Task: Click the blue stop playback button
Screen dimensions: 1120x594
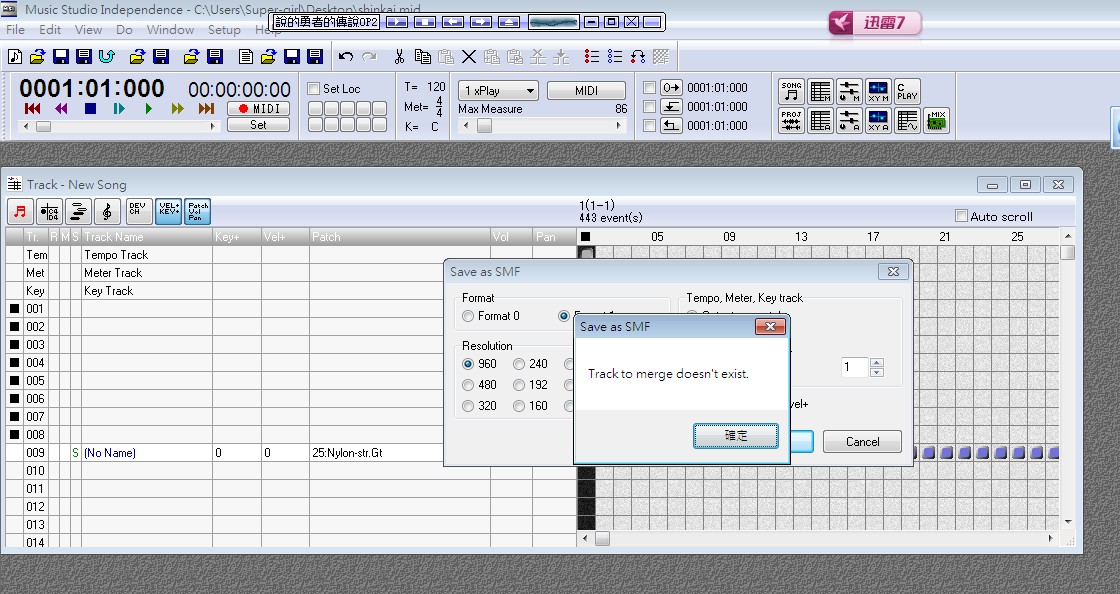Action: click(x=90, y=109)
